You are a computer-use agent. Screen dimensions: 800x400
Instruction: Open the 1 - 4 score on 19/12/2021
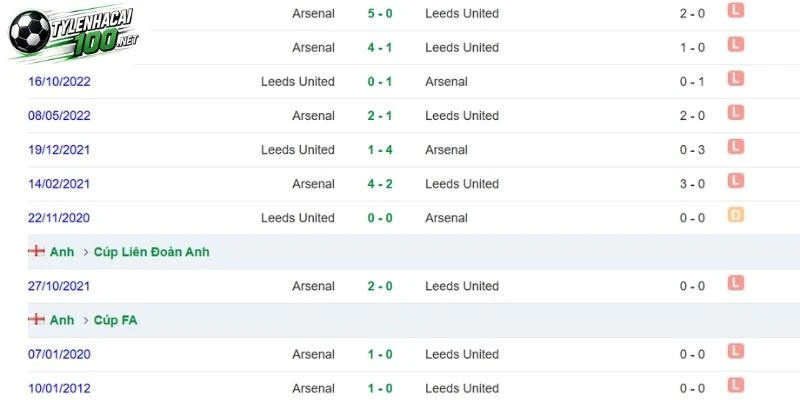click(380, 149)
